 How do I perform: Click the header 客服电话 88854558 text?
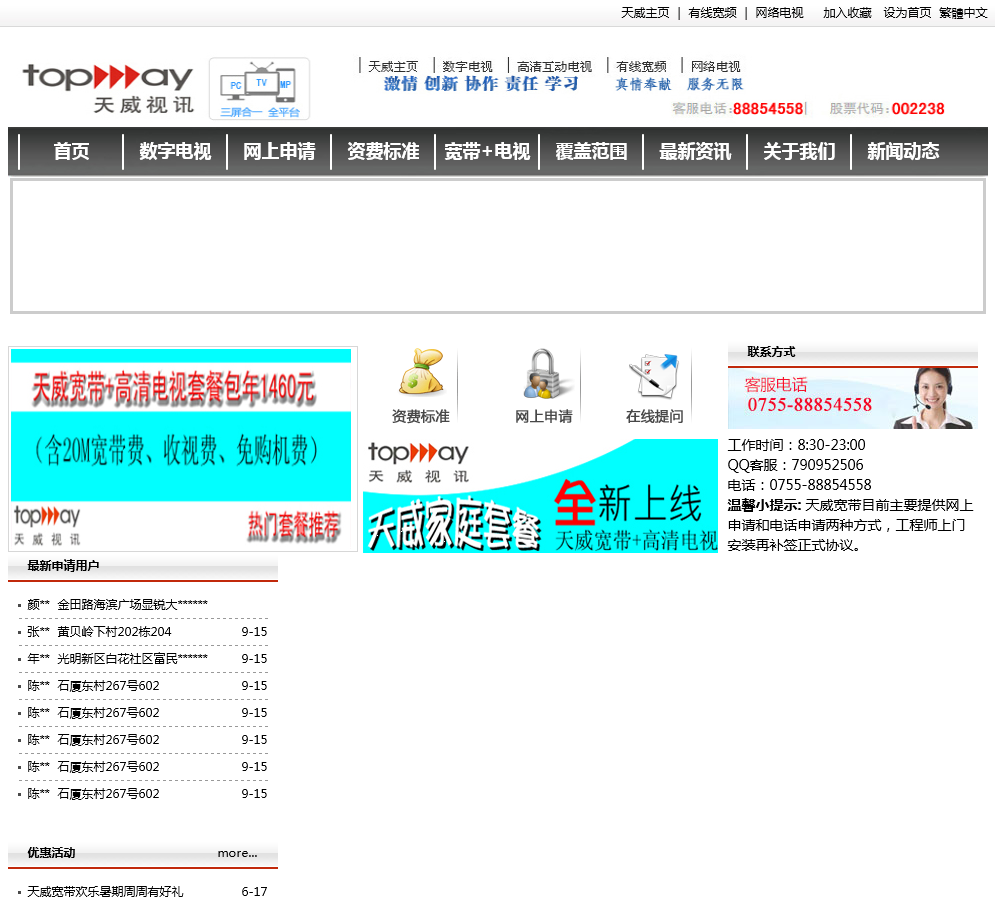tap(738, 109)
